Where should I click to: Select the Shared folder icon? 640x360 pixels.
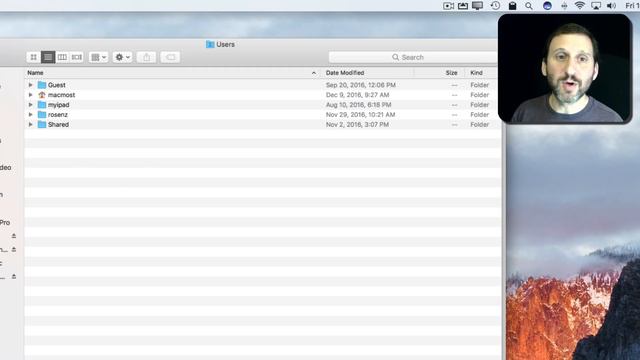click(x=42, y=124)
